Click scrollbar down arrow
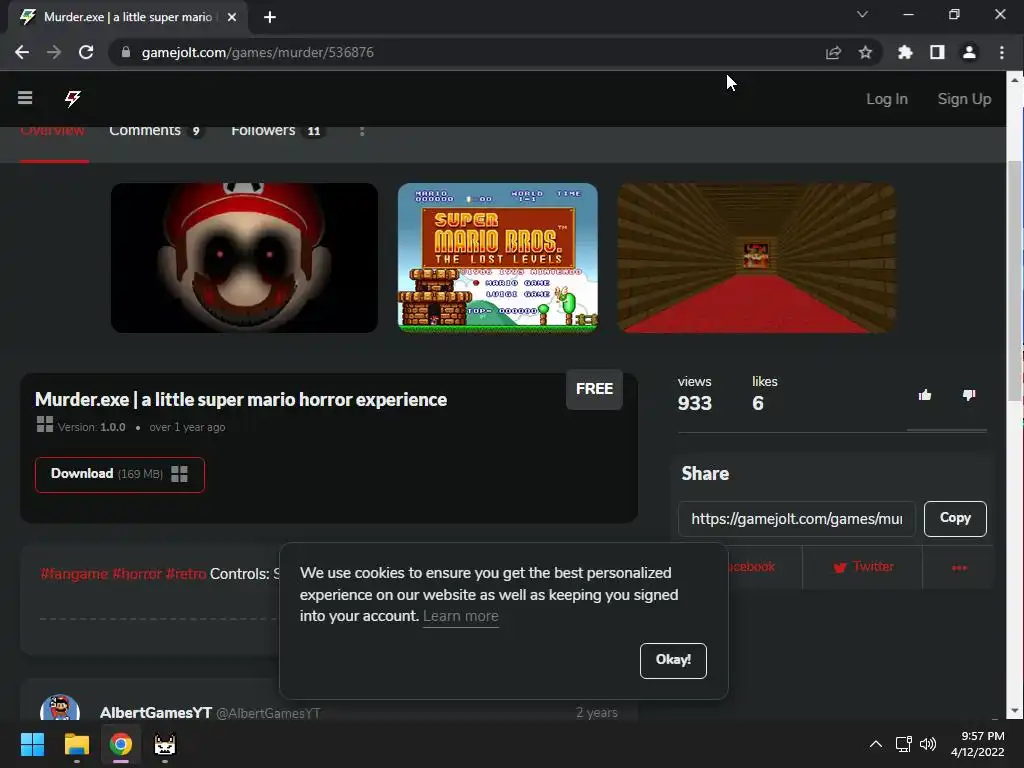The height and width of the screenshot is (768, 1024). pos(1015,711)
